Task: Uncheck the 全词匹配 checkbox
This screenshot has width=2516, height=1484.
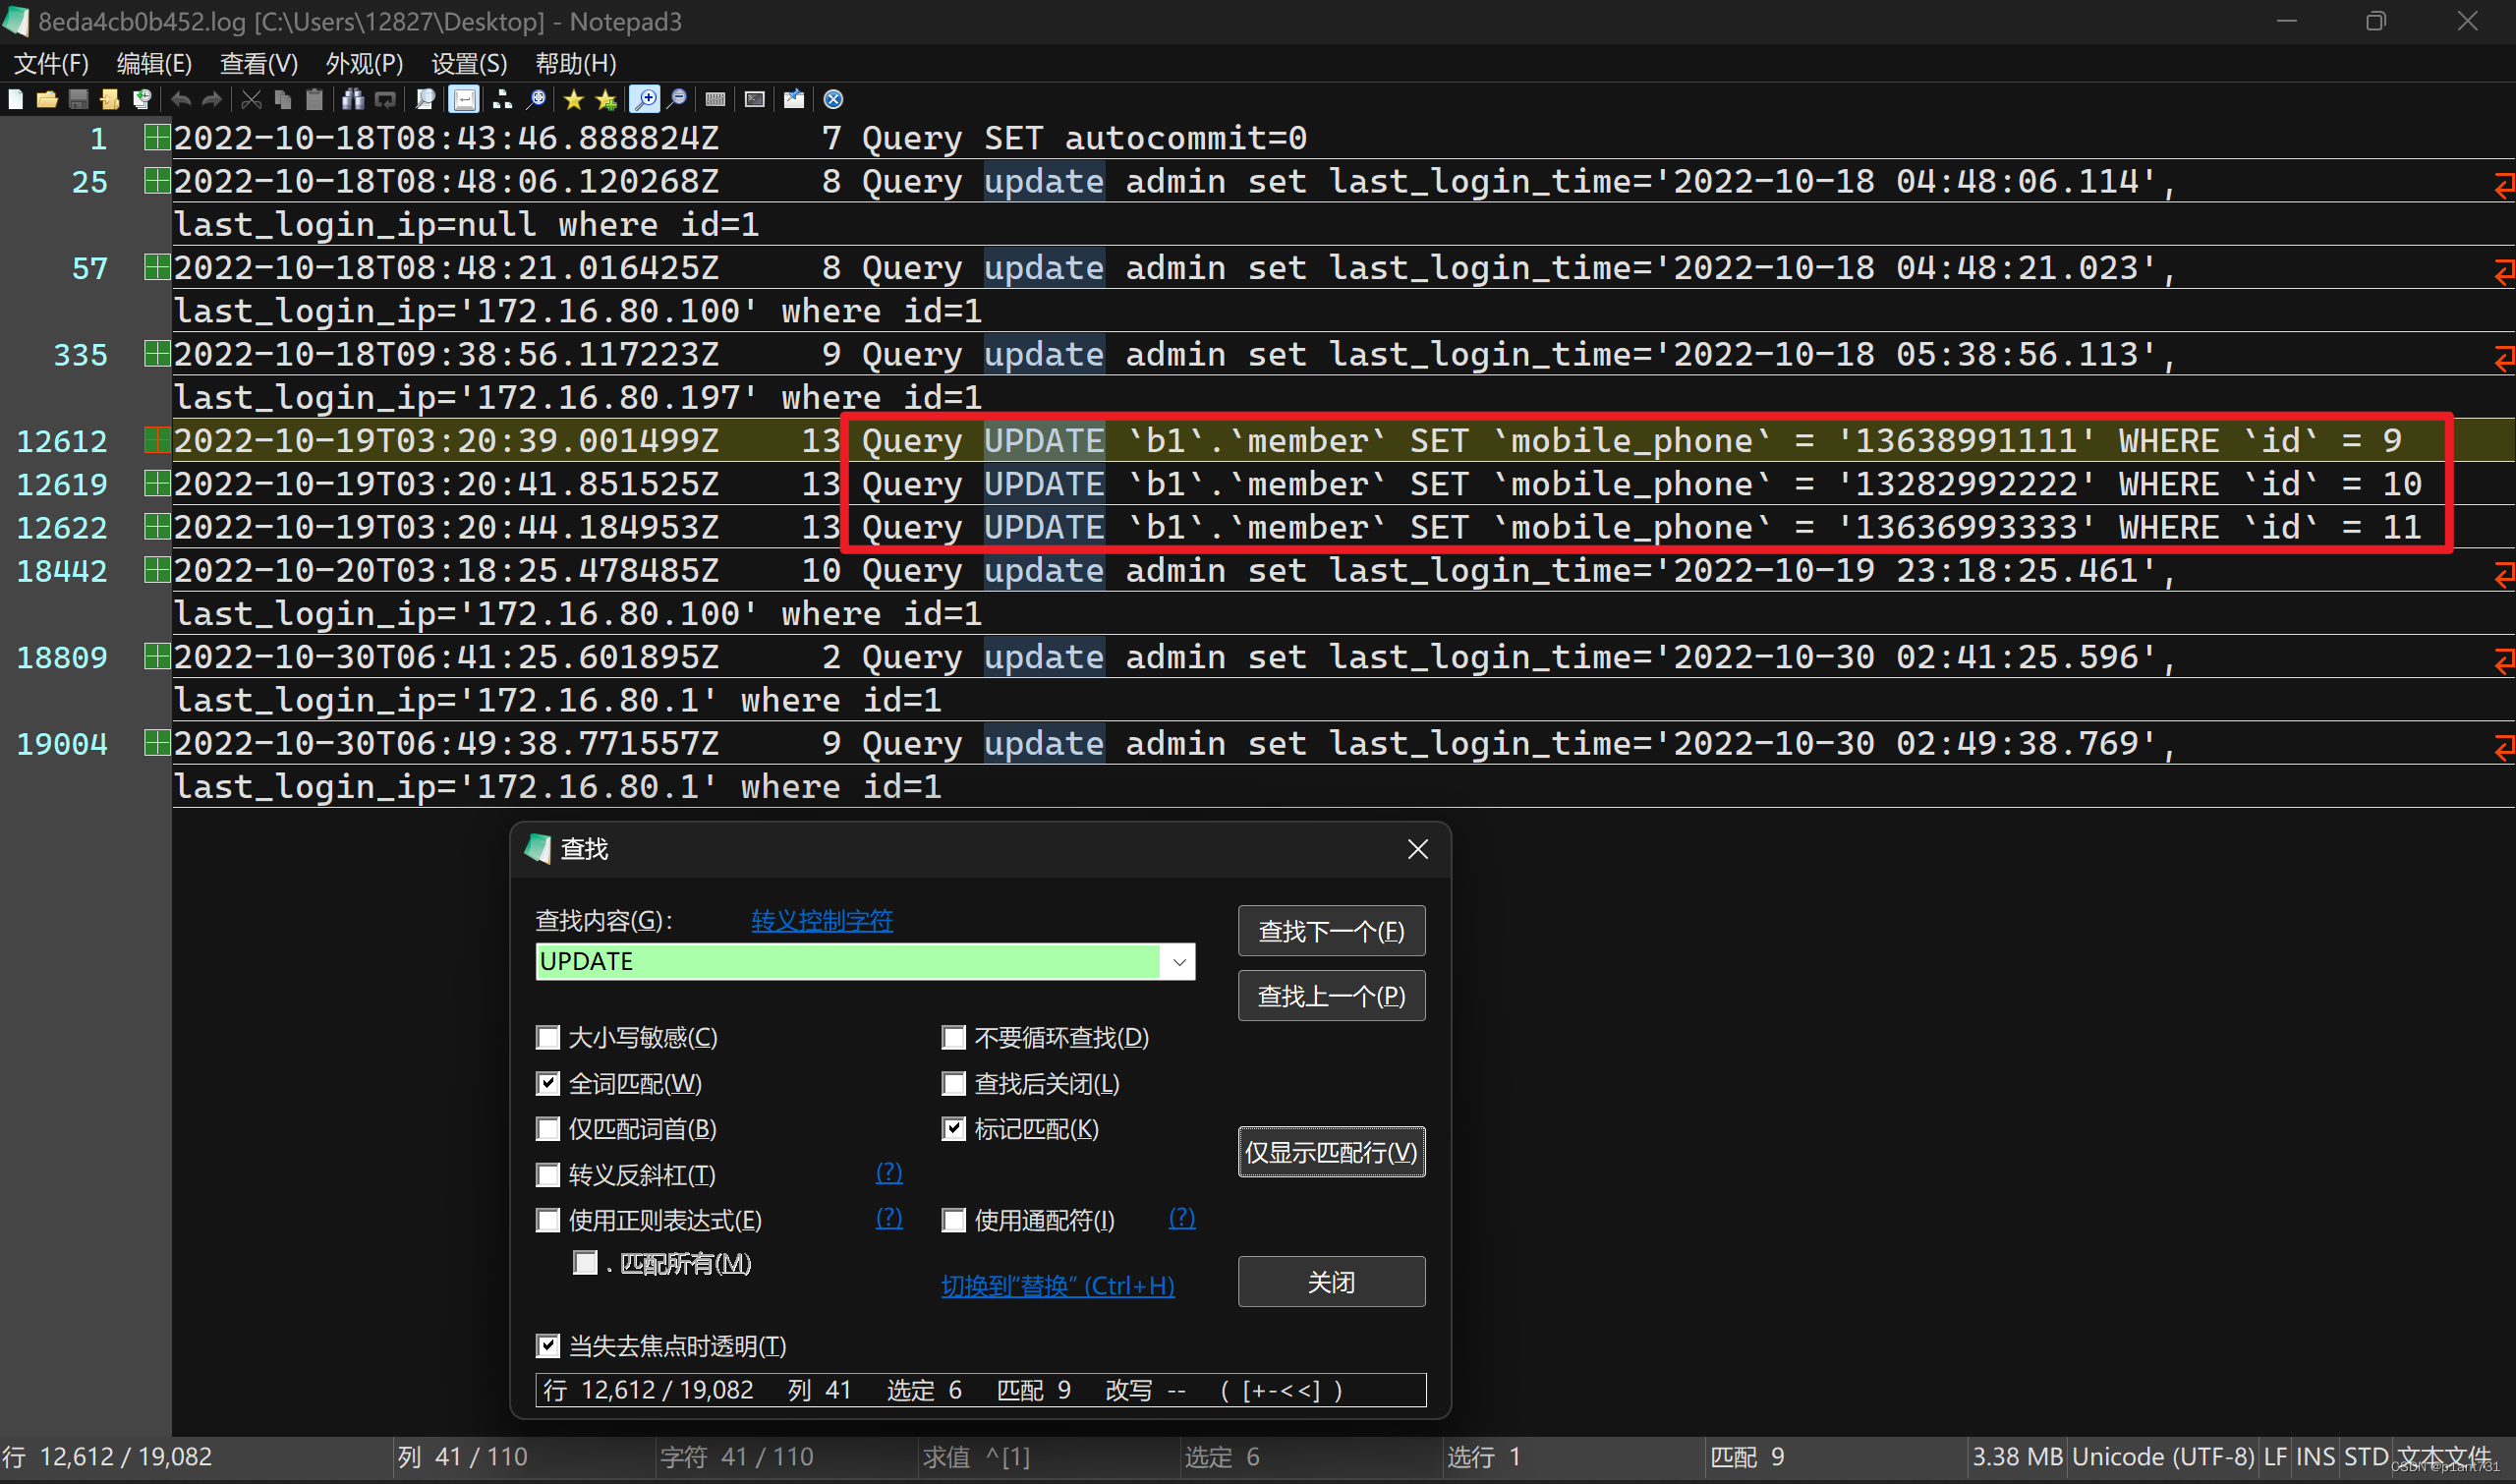Action: point(547,1083)
